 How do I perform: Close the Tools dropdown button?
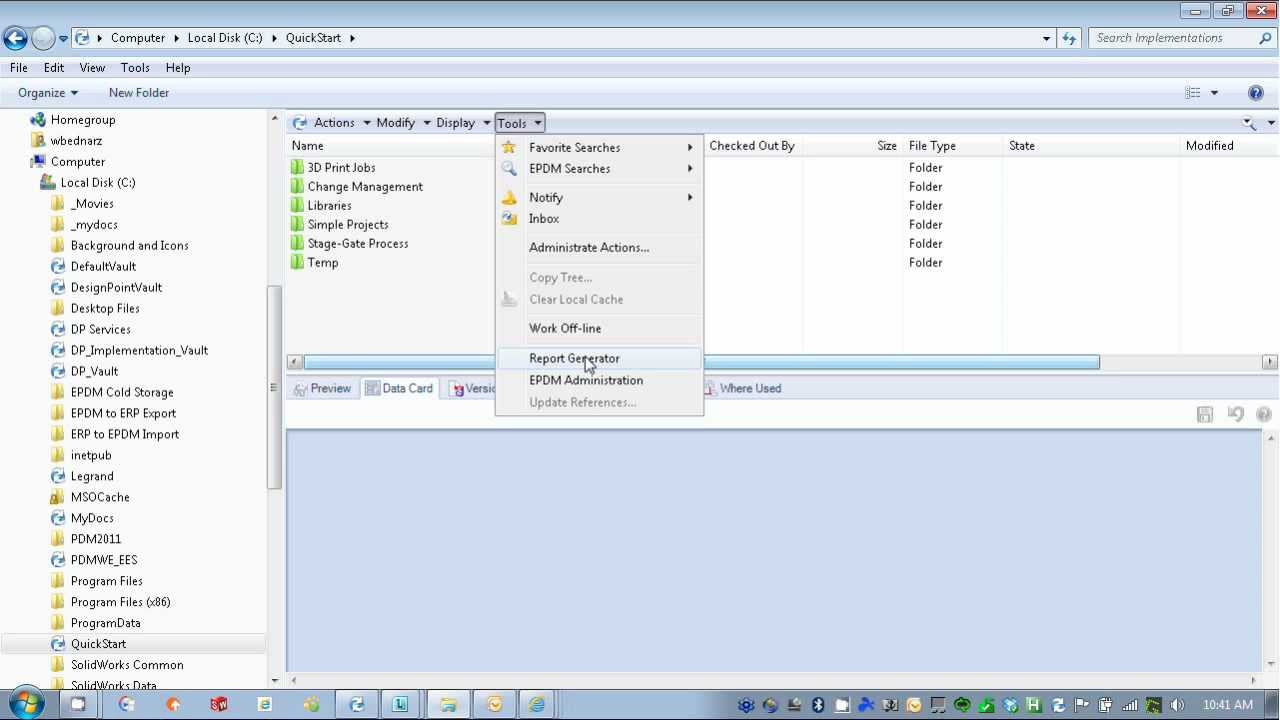(519, 123)
